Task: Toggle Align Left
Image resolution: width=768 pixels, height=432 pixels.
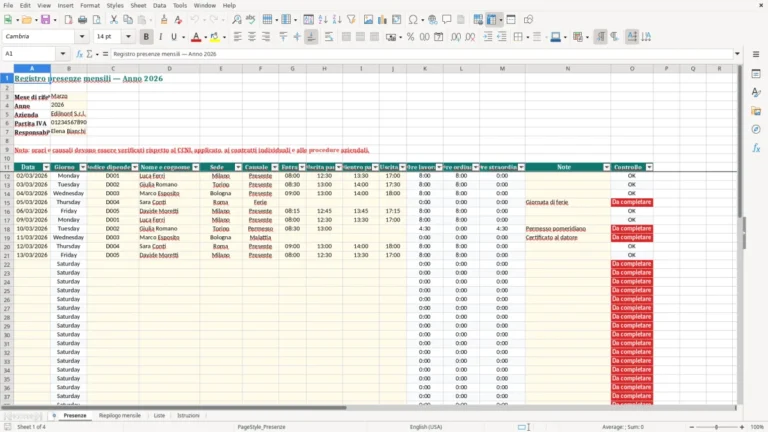Action: point(238,37)
